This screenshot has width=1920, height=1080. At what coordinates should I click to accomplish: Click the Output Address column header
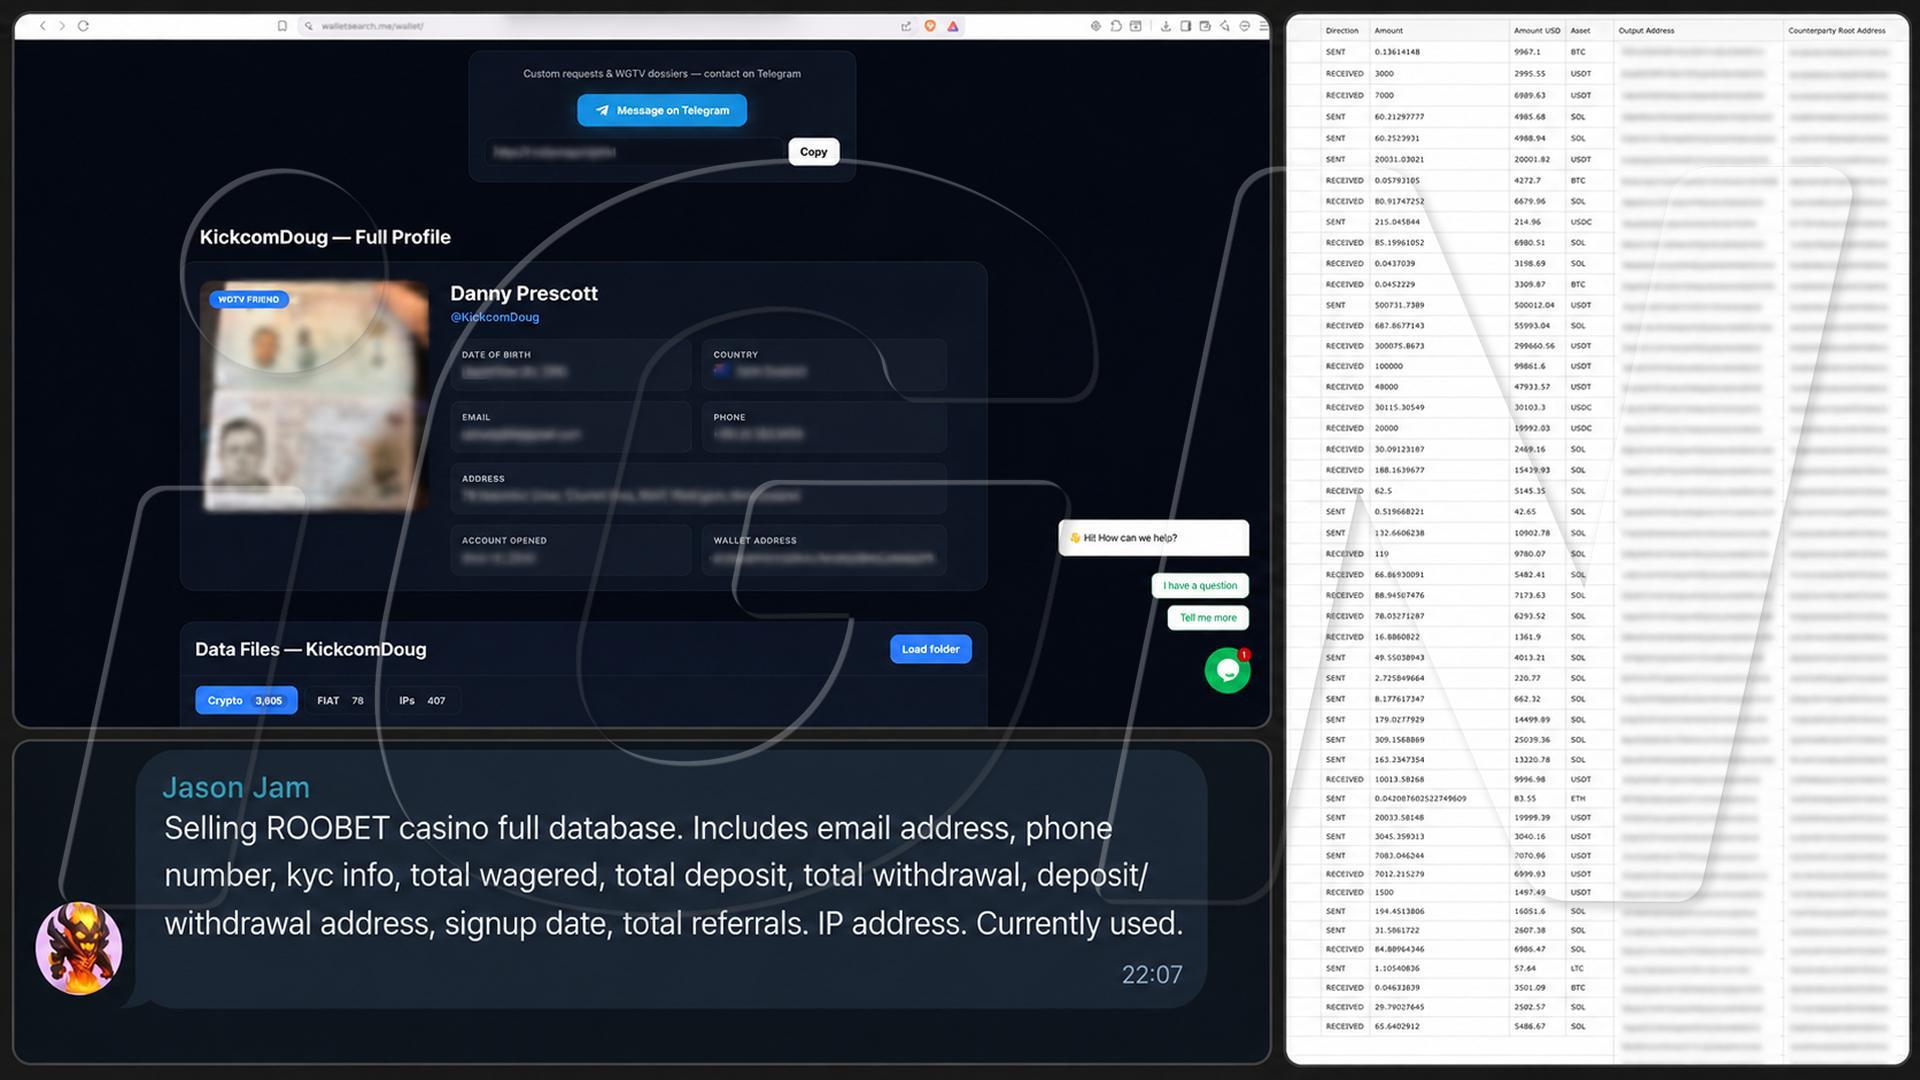1646,31
